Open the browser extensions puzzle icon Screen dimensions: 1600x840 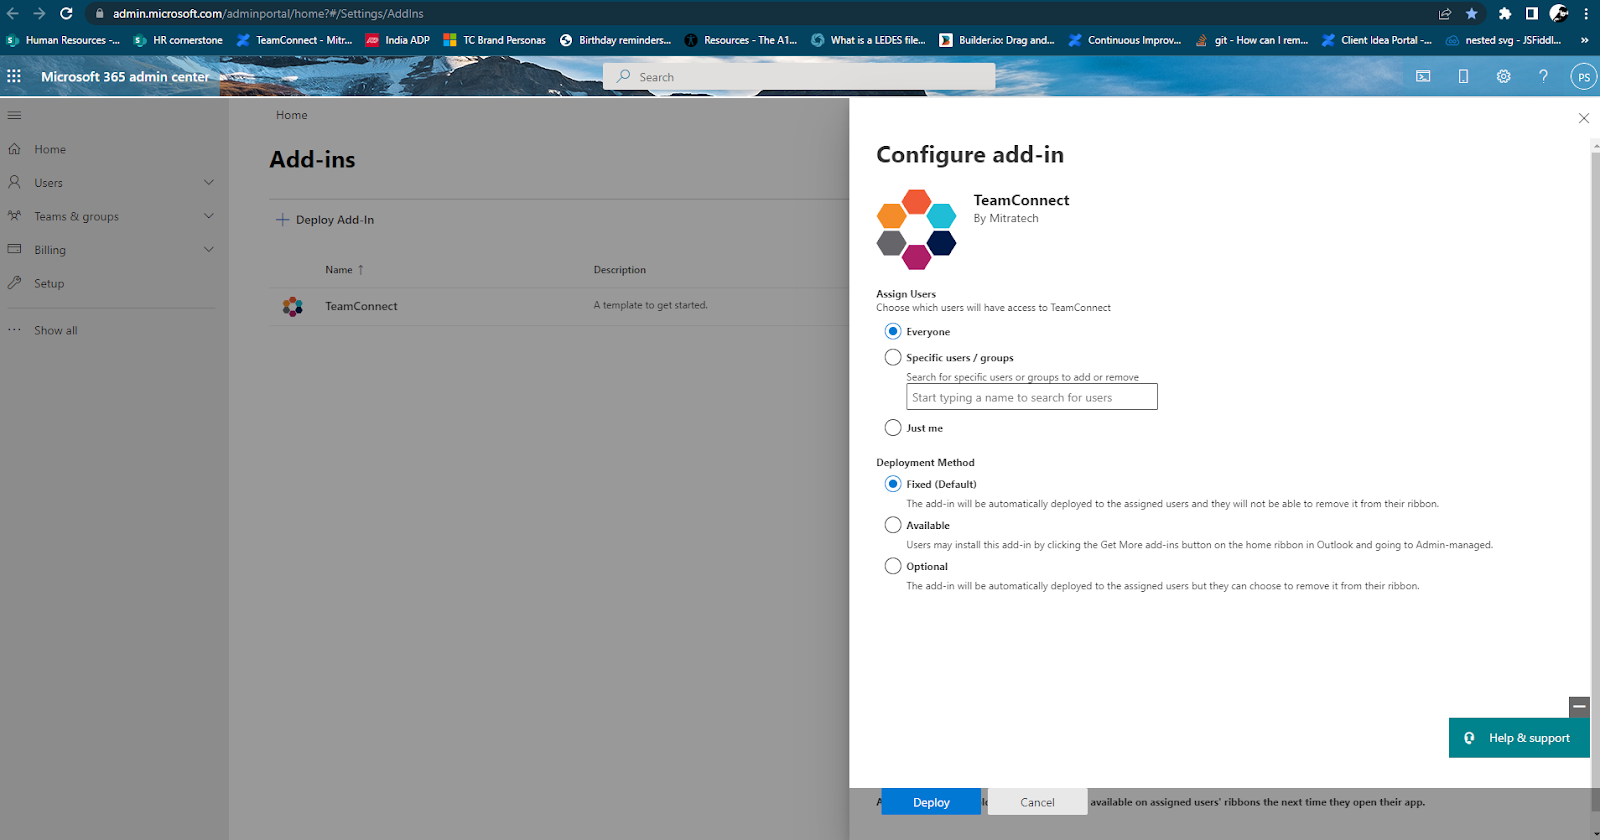click(1504, 13)
